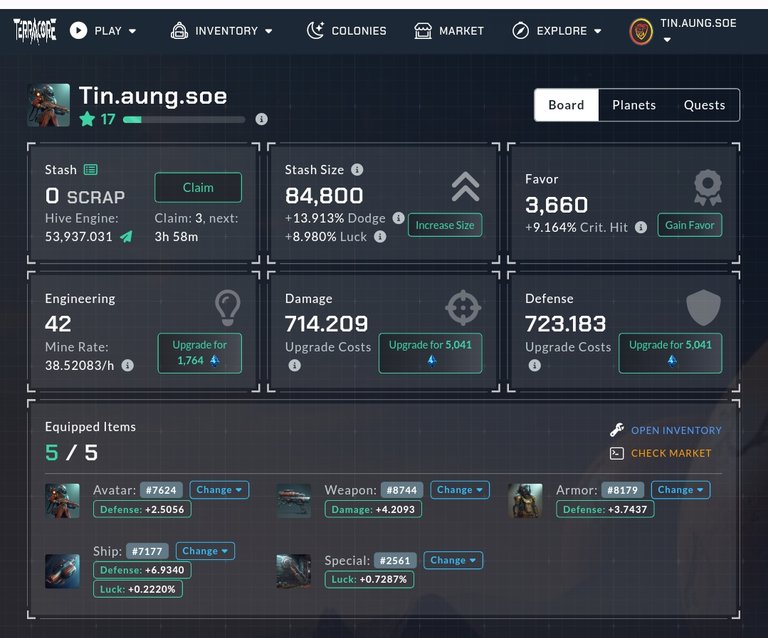Click the Armor #8179 ID tag
Screen dimensions: 768x638
(623, 490)
